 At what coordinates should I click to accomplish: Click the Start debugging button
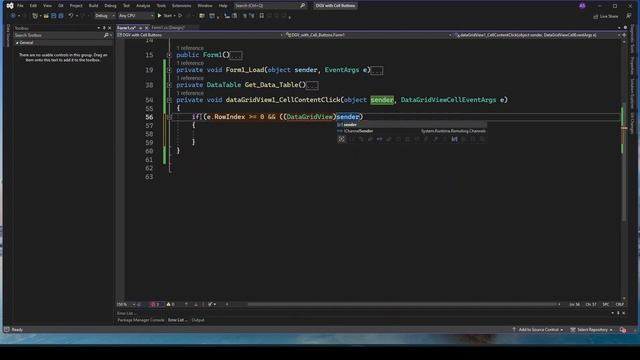point(165,16)
